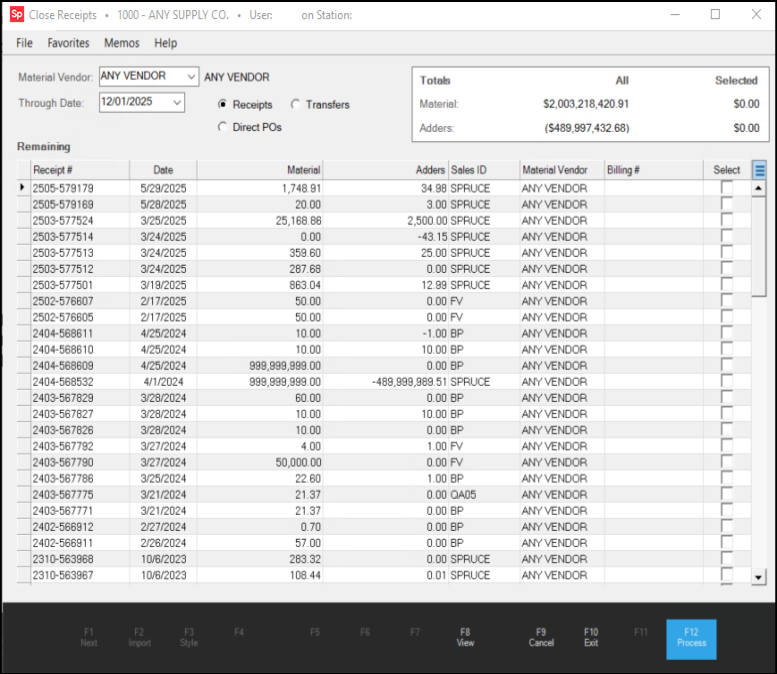Select the Direct POs radio button
Image resolution: width=777 pixels, height=674 pixels.
[222, 127]
